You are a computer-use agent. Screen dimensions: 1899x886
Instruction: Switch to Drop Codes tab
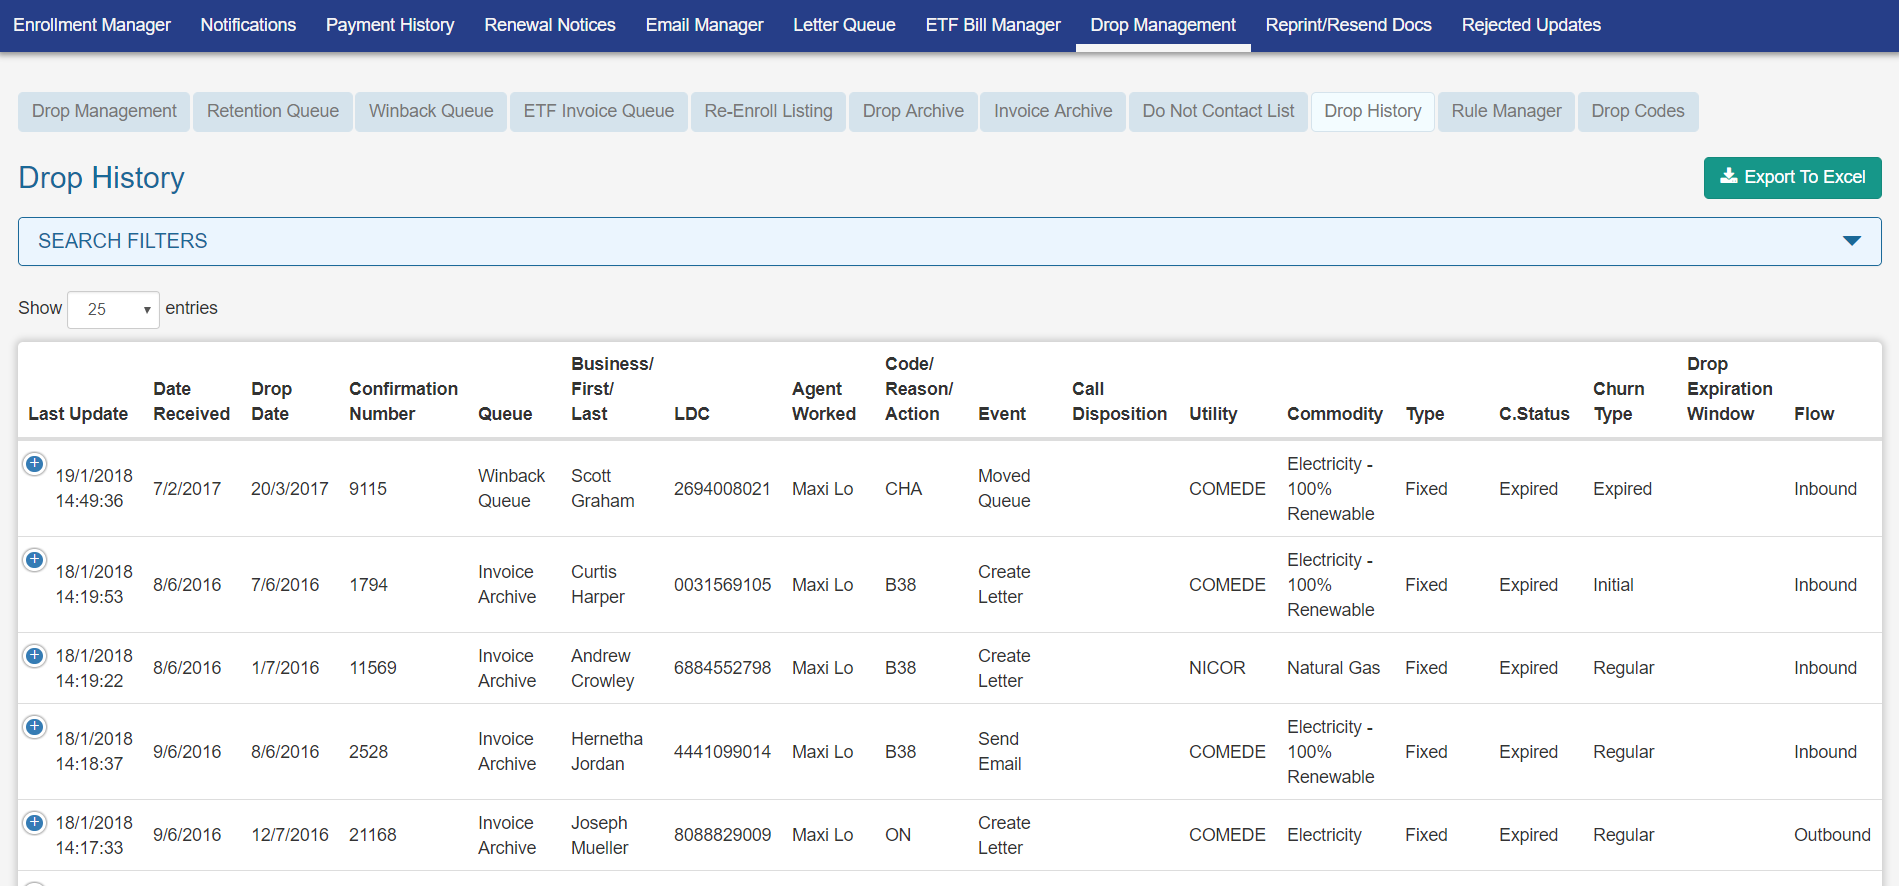[x=1638, y=111]
